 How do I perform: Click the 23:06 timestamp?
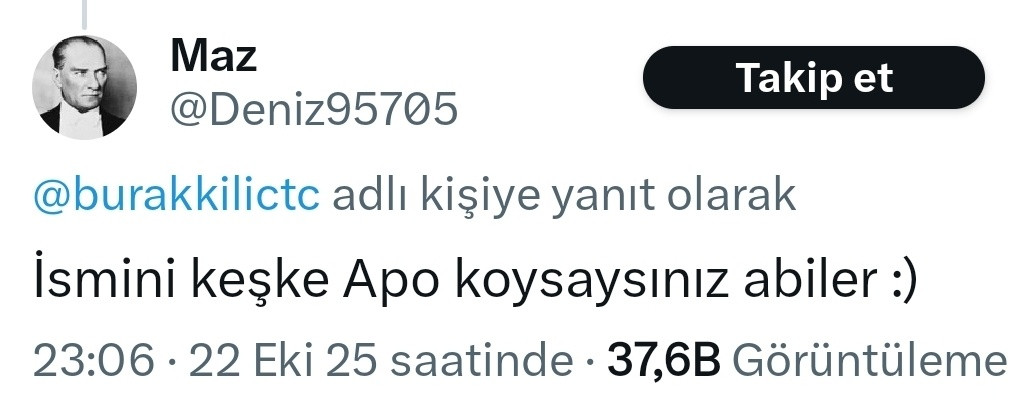[x=94, y=362]
